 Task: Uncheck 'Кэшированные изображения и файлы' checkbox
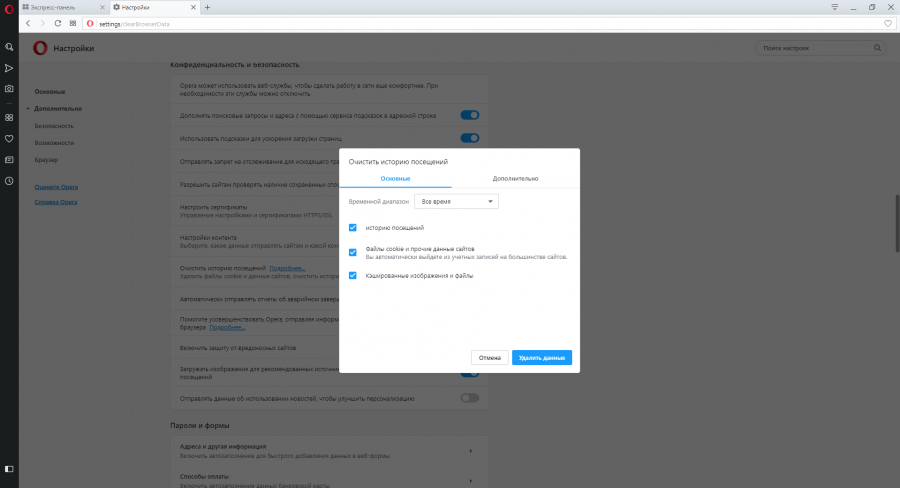point(353,275)
